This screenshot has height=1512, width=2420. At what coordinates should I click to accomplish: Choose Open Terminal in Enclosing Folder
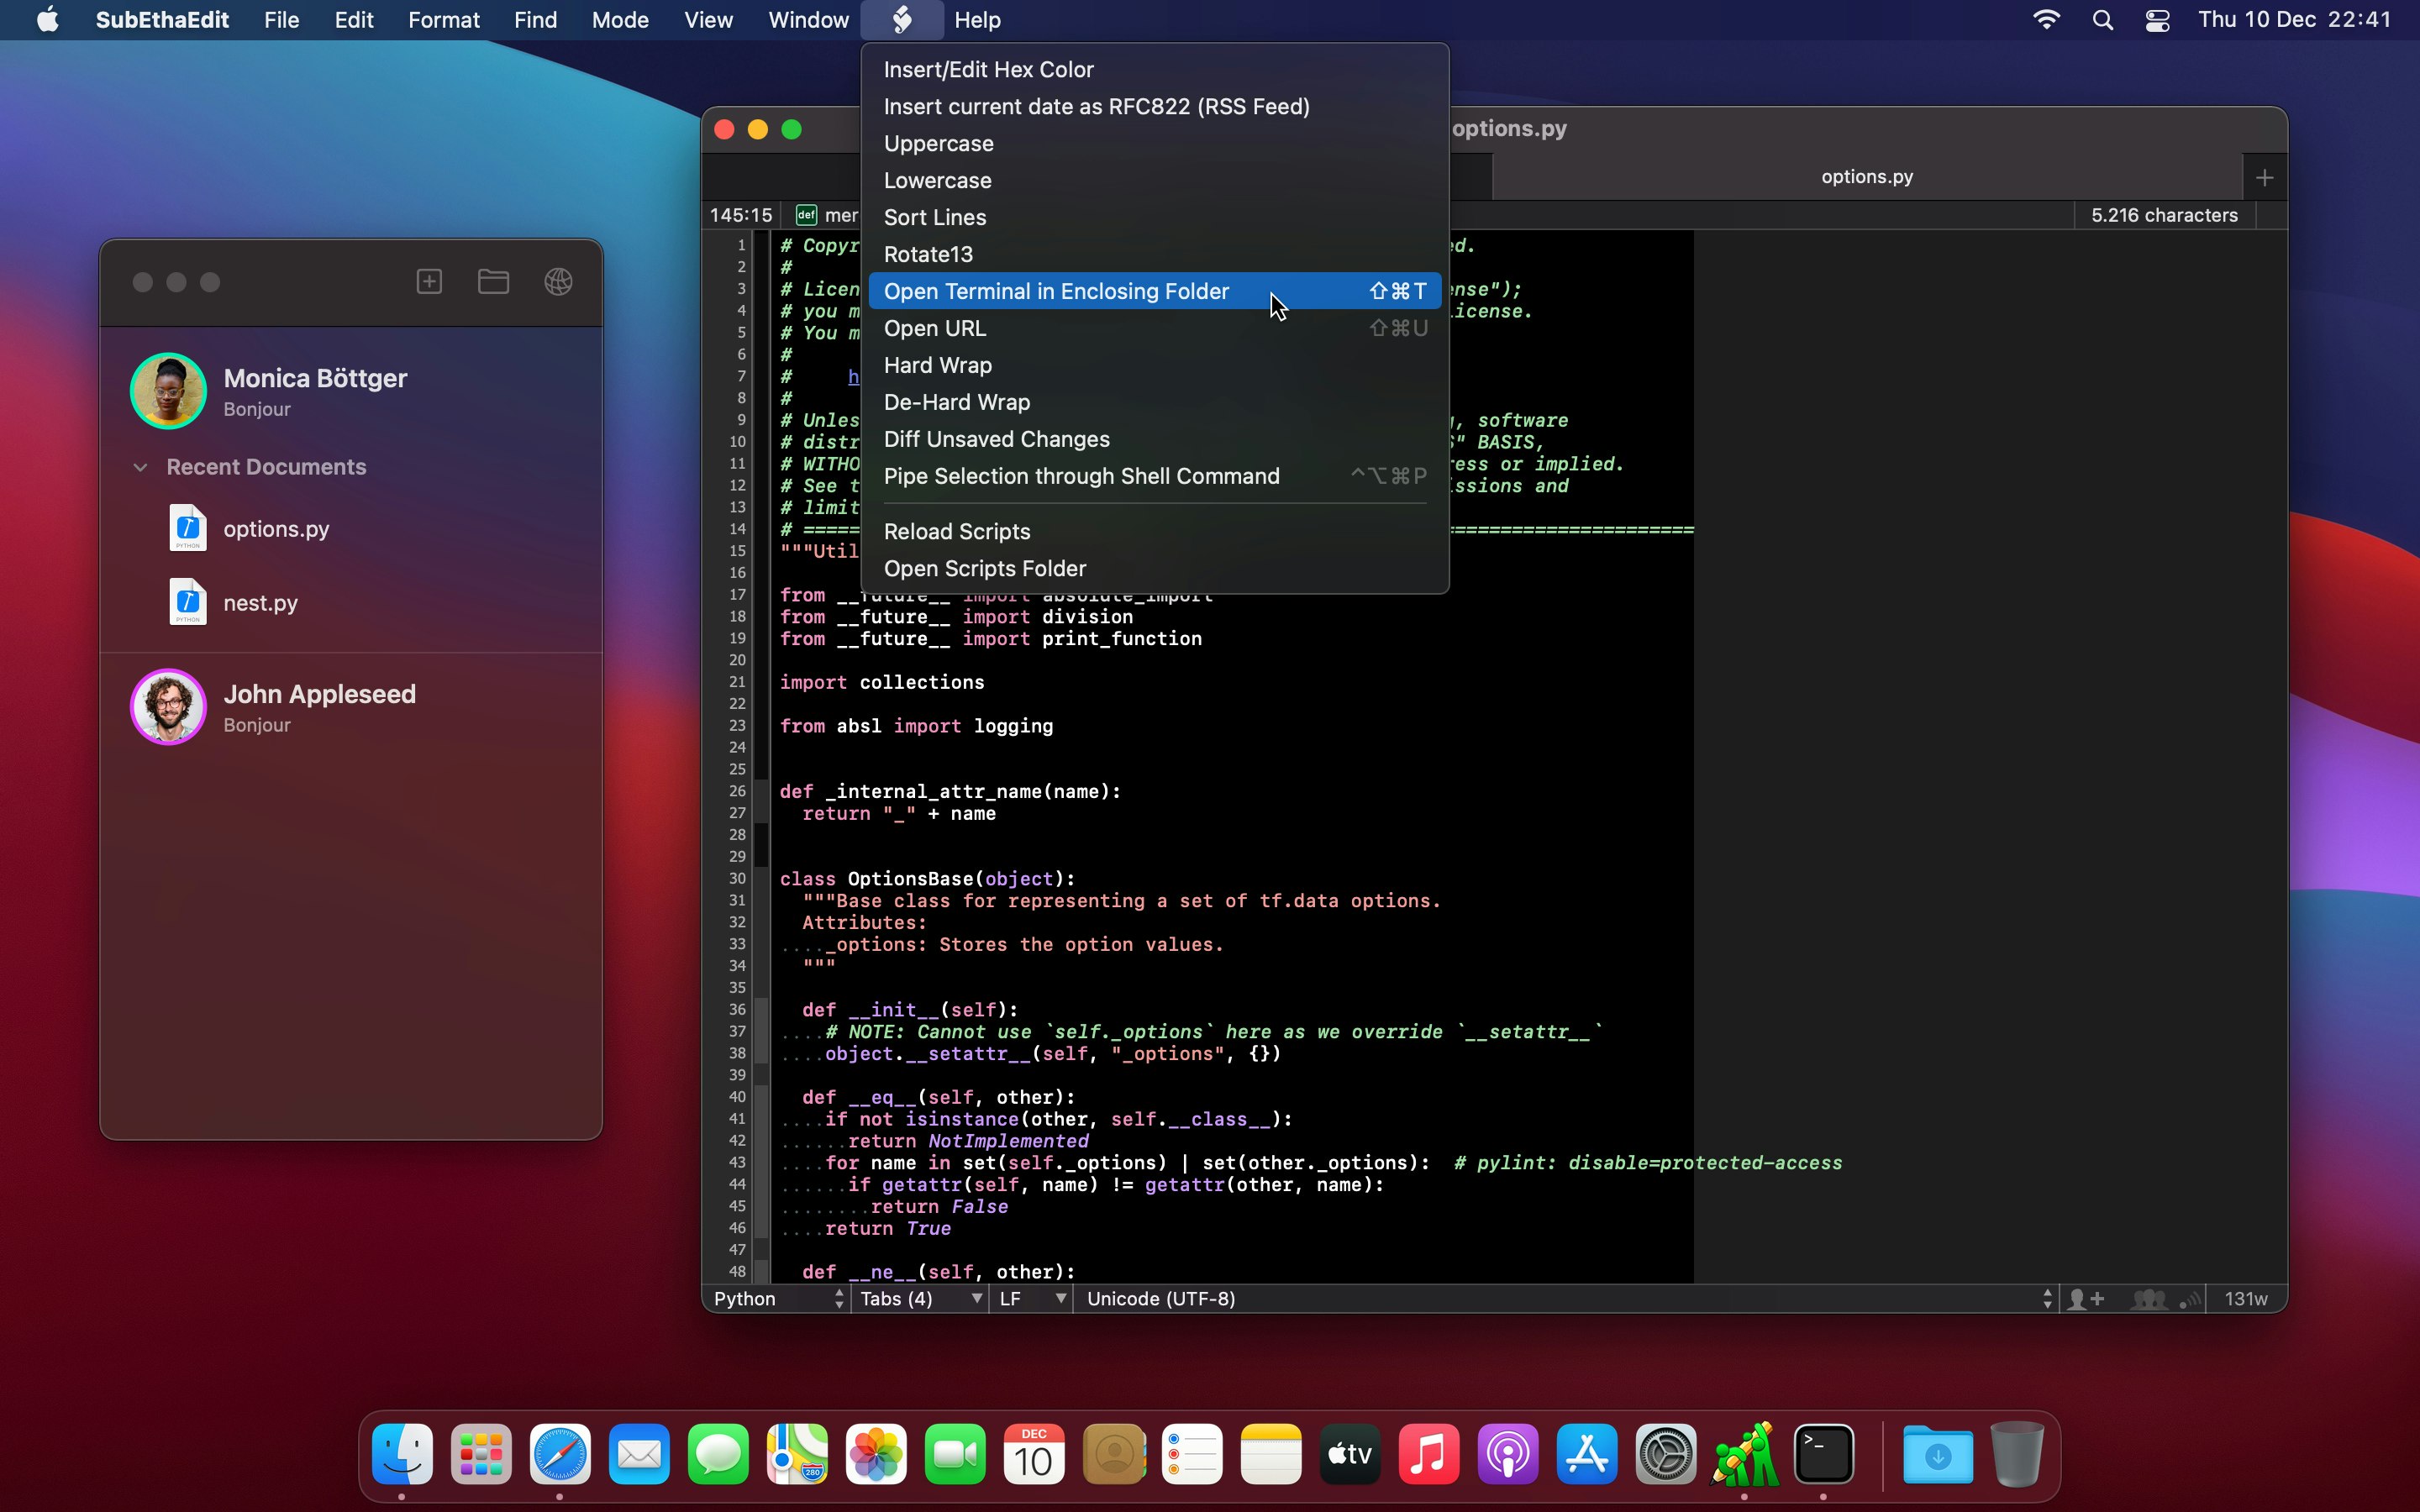pos(1056,291)
